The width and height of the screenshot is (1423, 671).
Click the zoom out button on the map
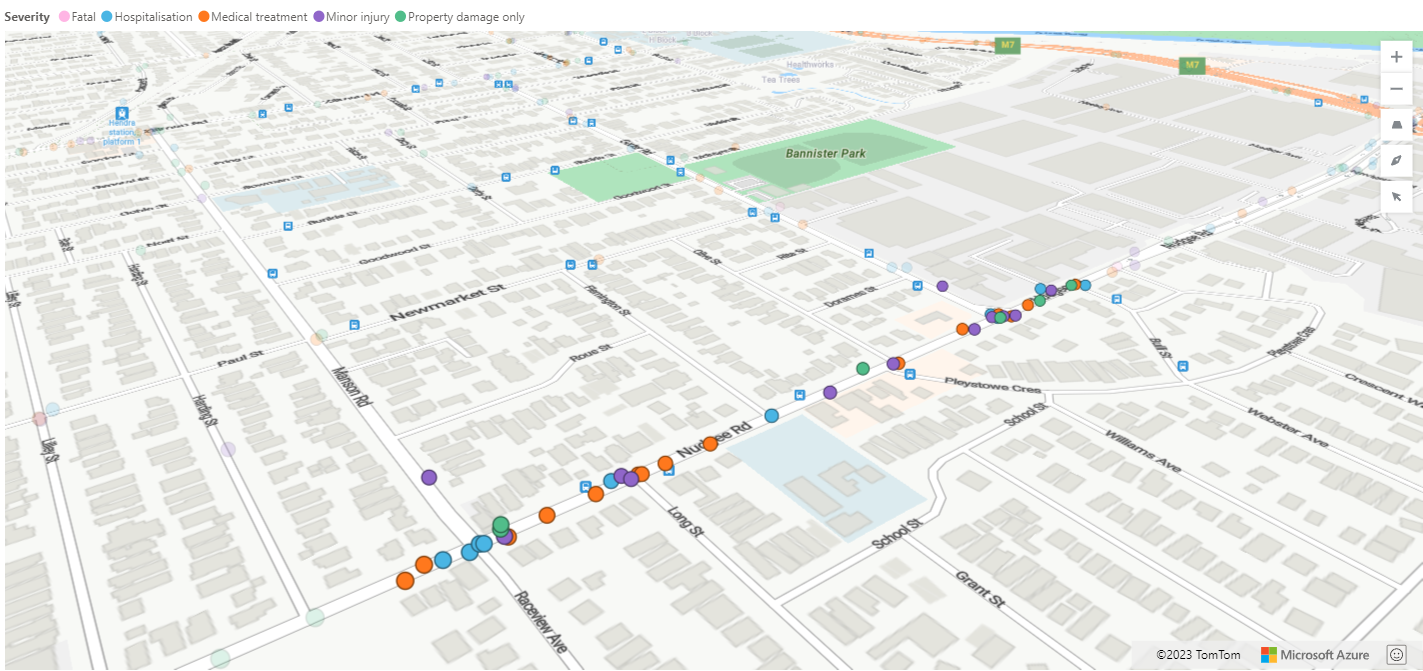point(1396,89)
